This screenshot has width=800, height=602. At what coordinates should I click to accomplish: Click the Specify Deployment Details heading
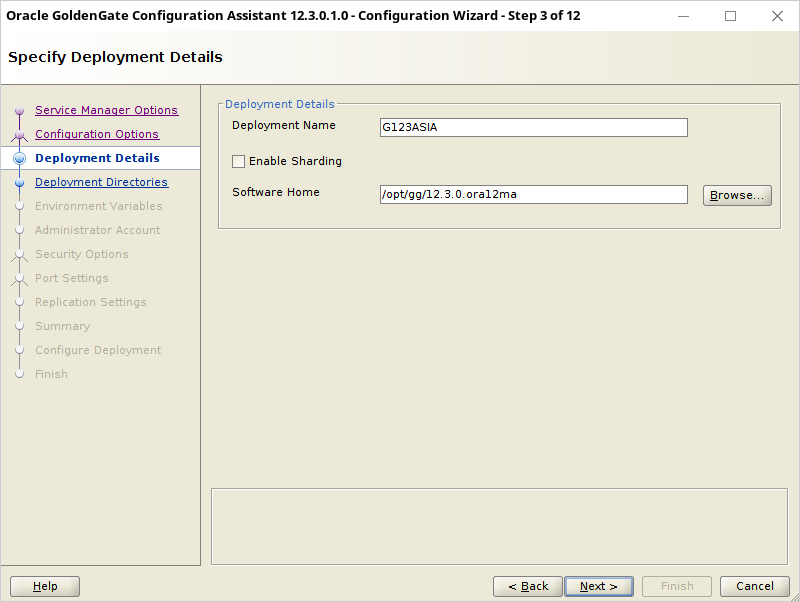point(115,57)
